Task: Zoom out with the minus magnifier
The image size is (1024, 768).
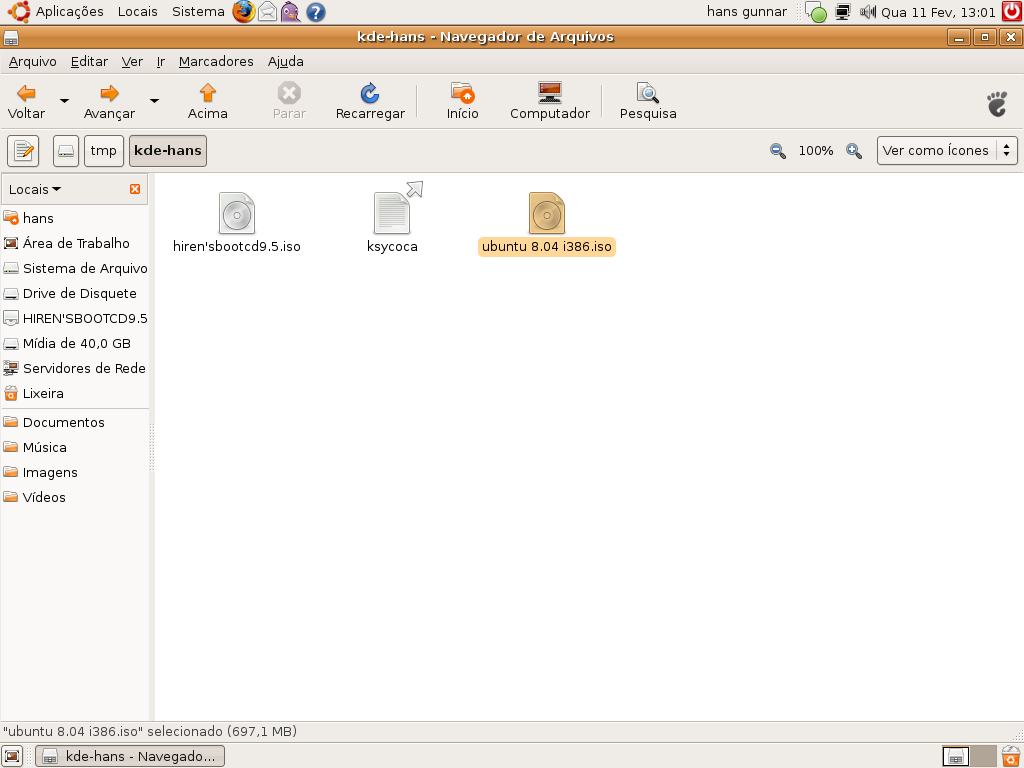Action: pos(777,151)
